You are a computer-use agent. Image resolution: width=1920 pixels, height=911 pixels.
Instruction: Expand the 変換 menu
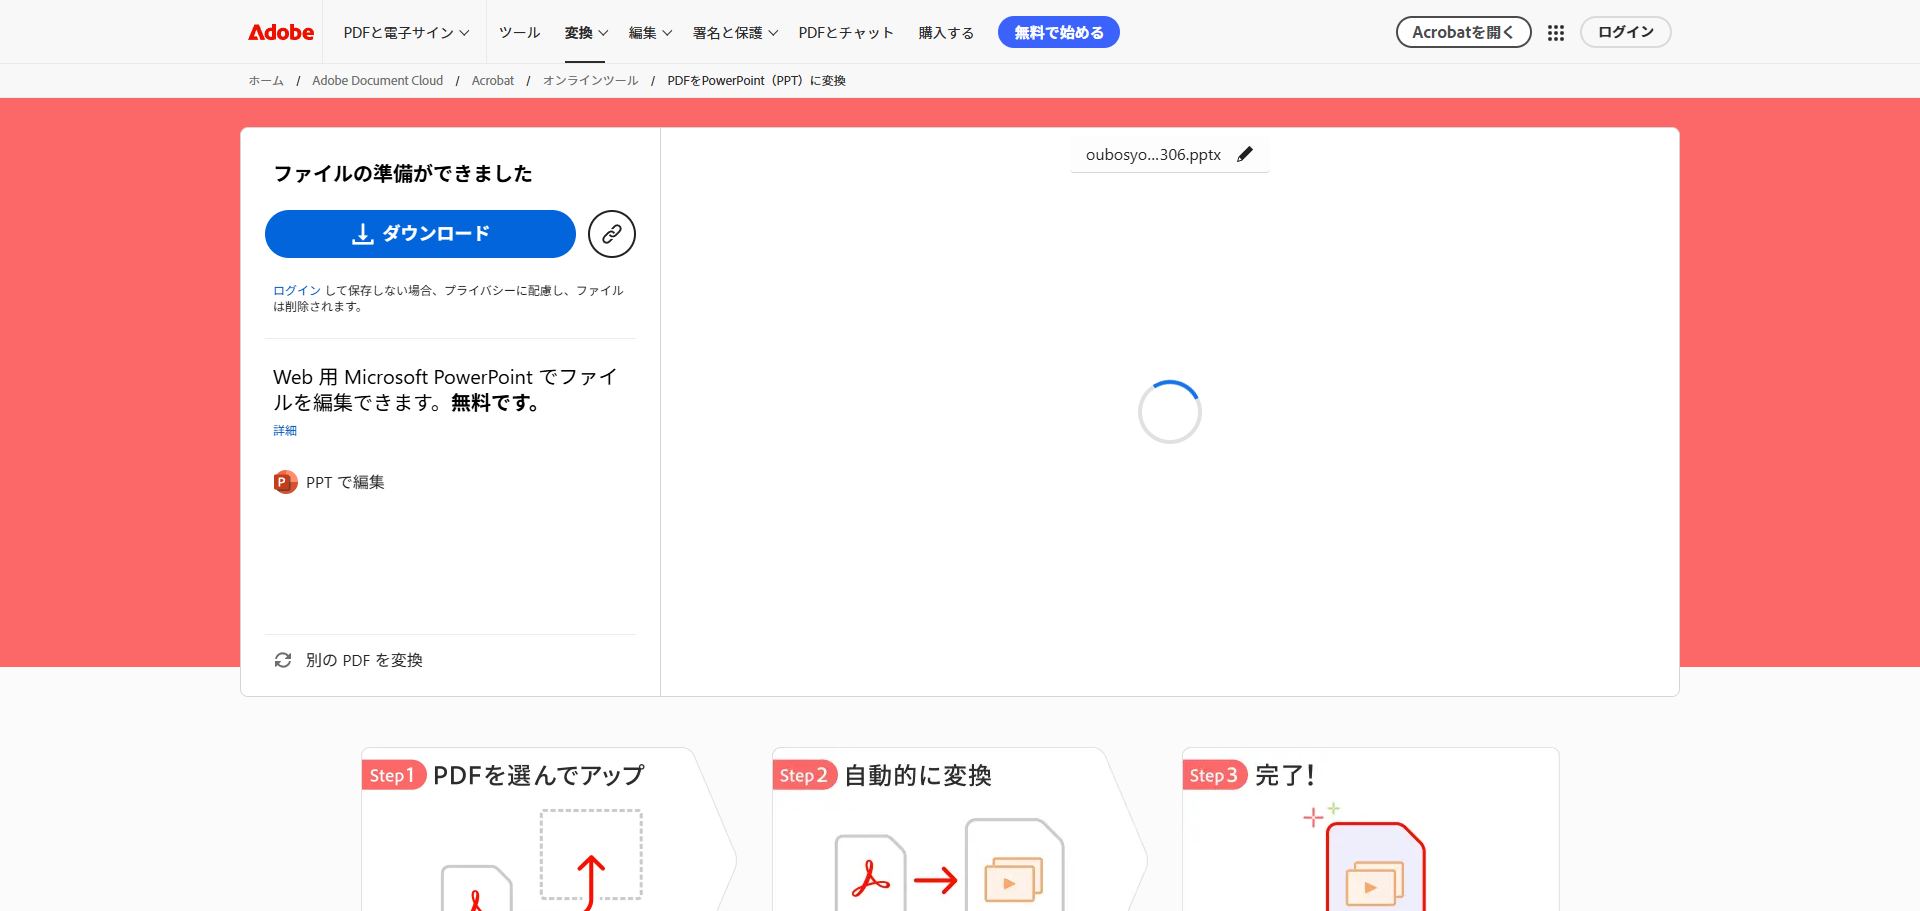click(x=586, y=33)
